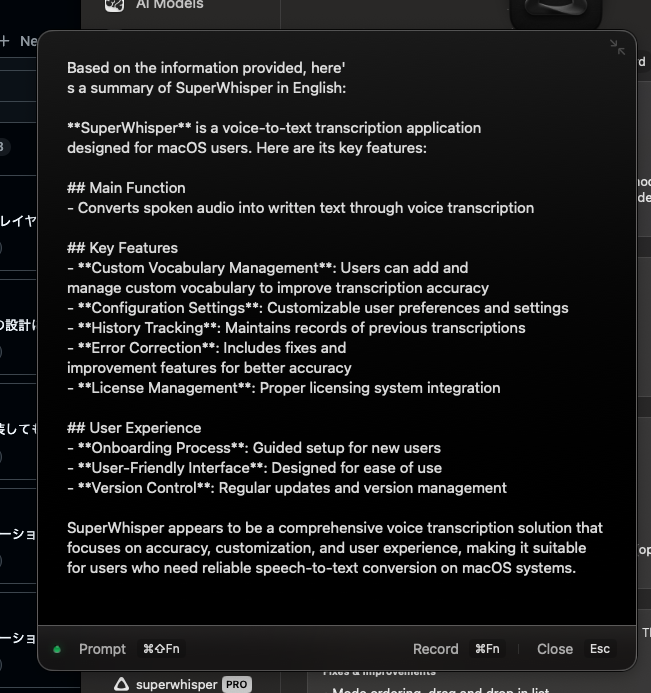Screen dimensions: 651x693
Task: Collapse the result window with the arrows icon
Action: (x=617, y=47)
